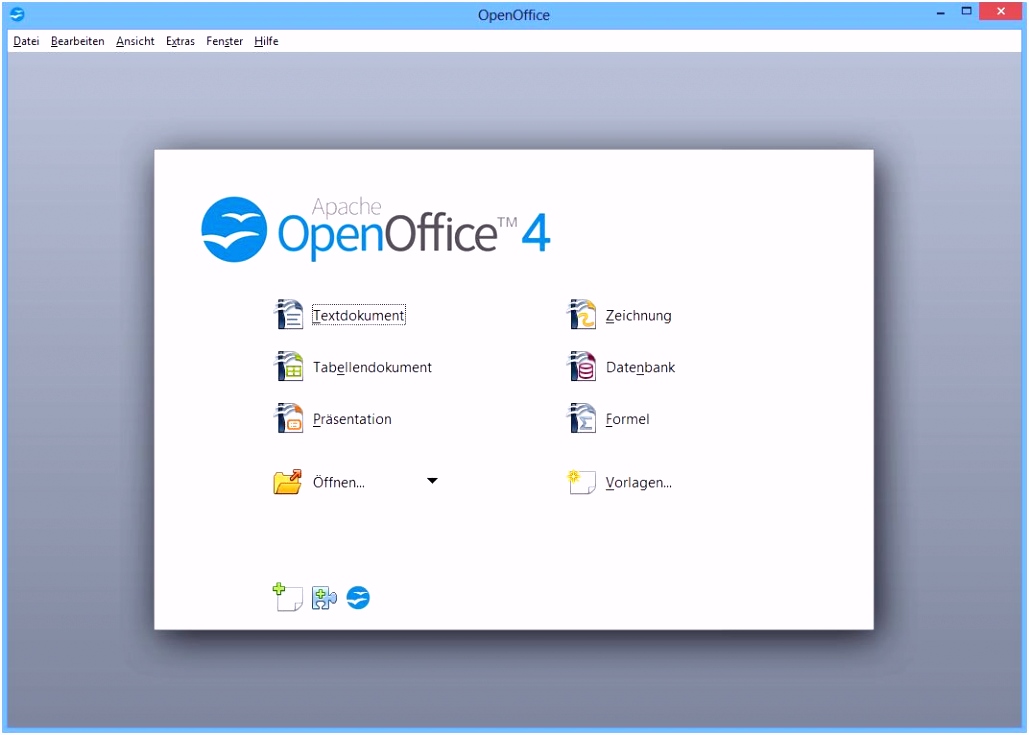
Task: Click the Formel Math icon
Action: (581, 418)
